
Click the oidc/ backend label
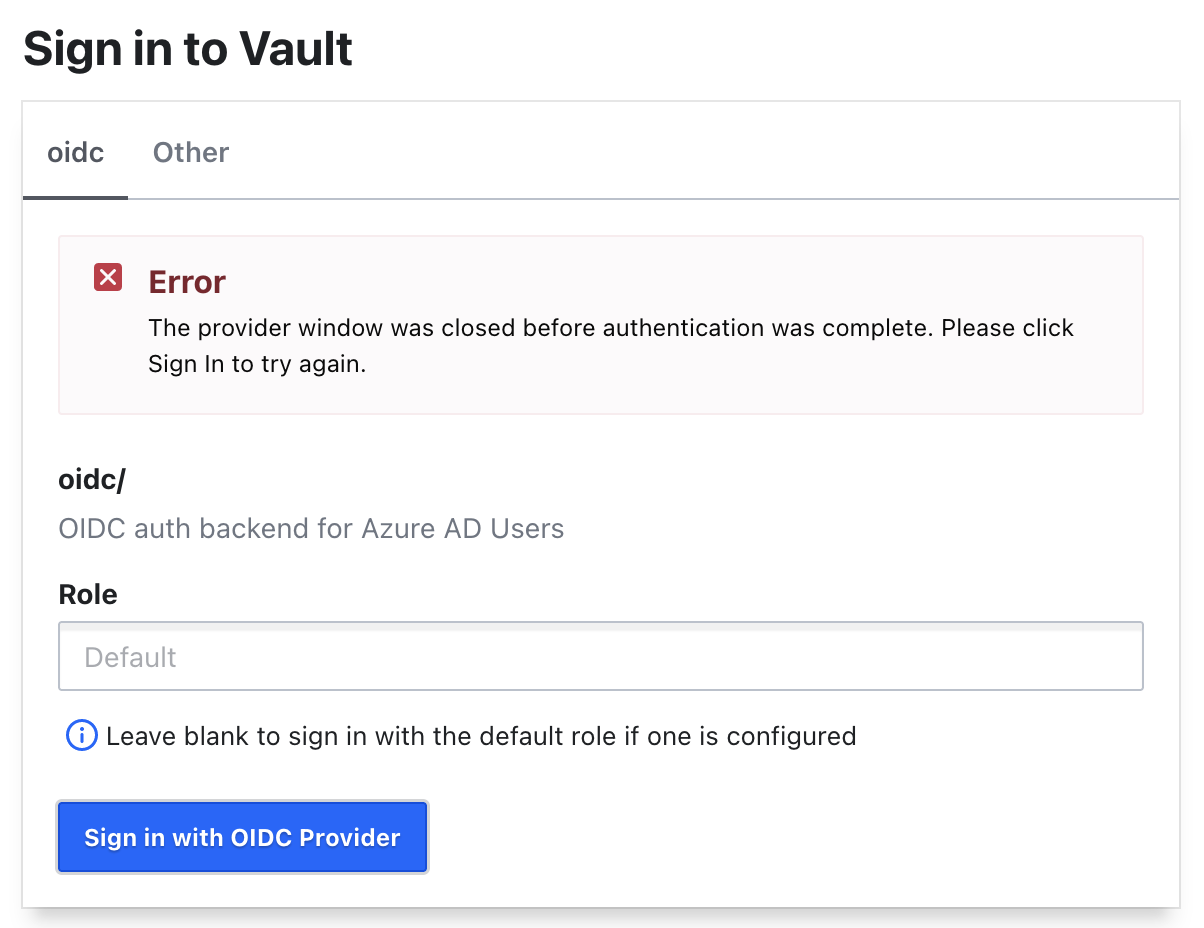pos(91,479)
